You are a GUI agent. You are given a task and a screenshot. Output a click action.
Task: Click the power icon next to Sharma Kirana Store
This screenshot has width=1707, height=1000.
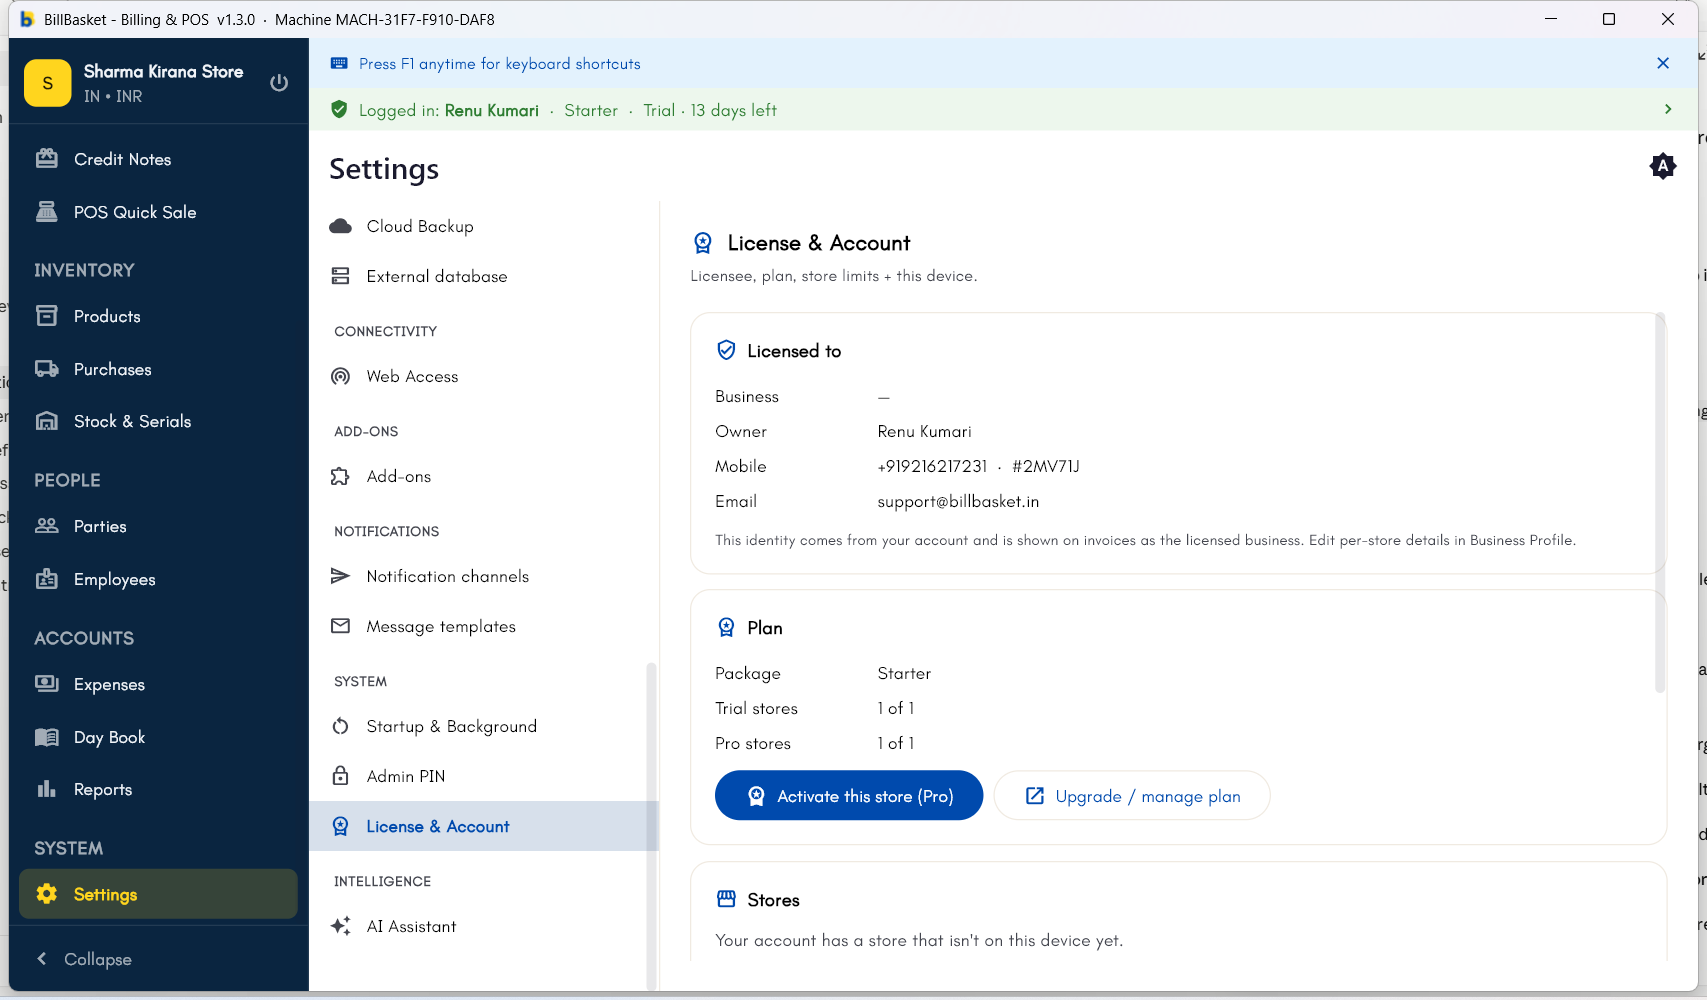coord(279,83)
